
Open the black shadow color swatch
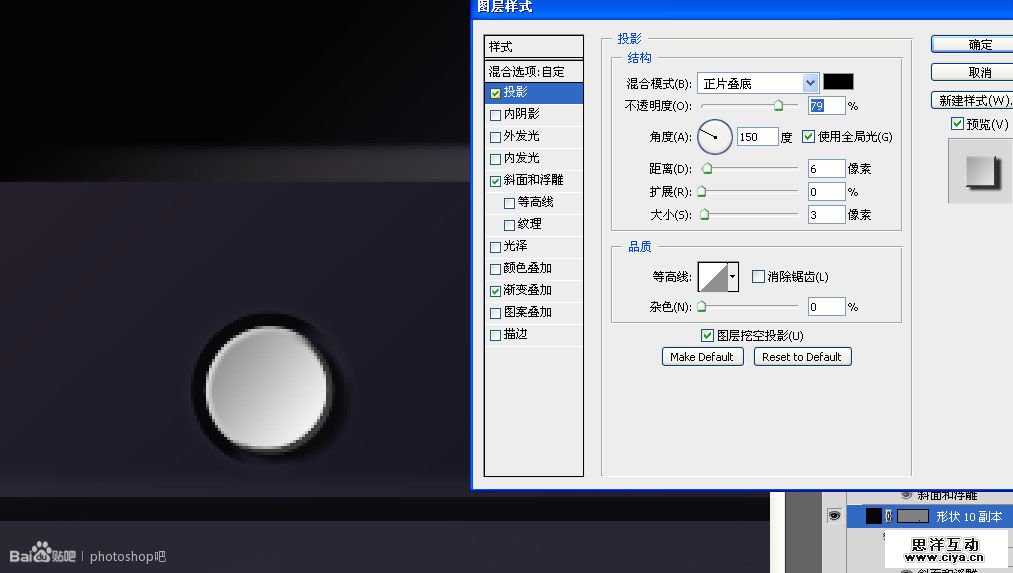tap(838, 82)
